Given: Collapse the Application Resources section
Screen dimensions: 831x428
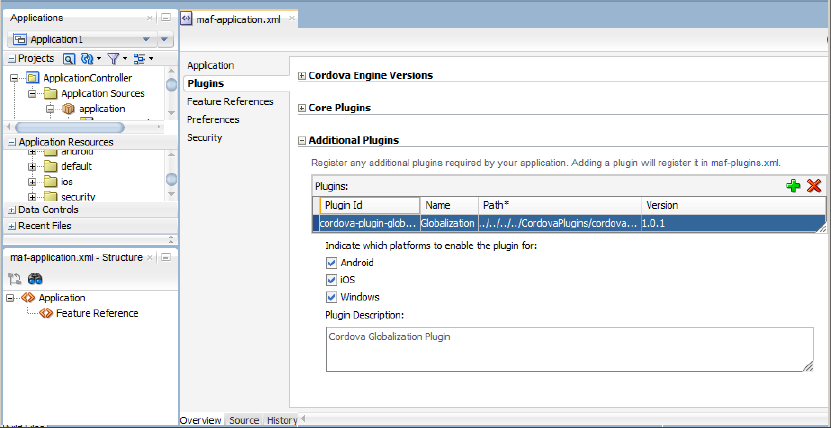Looking at the screenshot, I should [x=12, y=142].
